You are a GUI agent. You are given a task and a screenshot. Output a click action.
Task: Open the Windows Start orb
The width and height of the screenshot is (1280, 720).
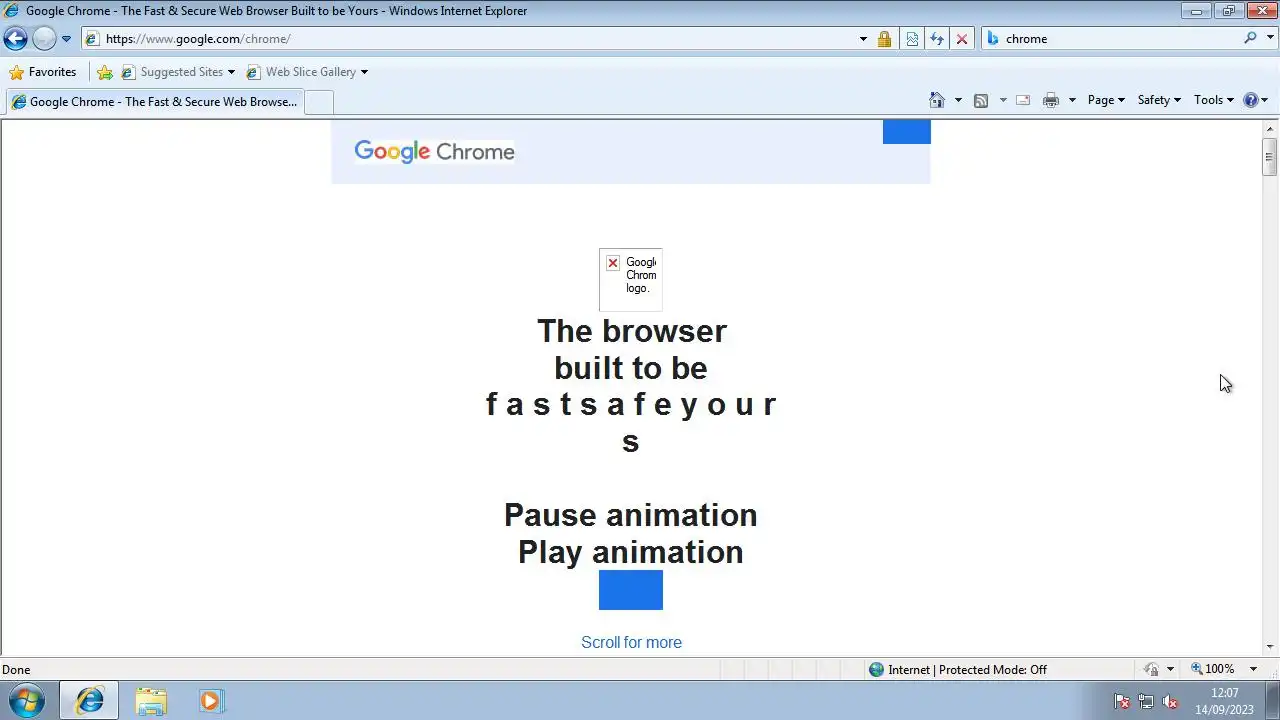27,701
